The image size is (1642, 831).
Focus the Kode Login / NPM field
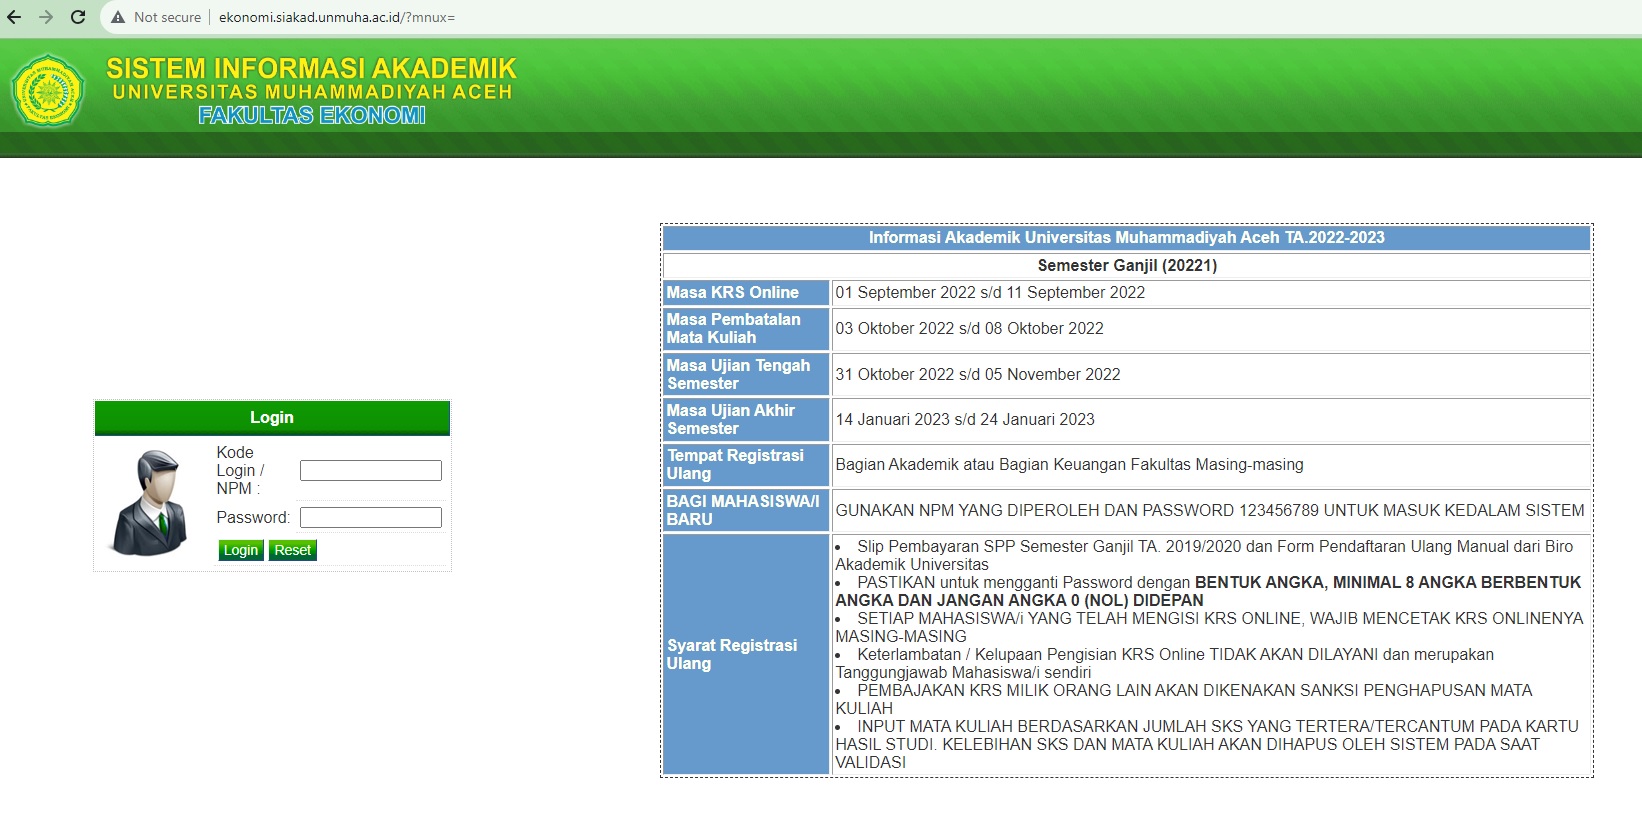tap(370, 470)
